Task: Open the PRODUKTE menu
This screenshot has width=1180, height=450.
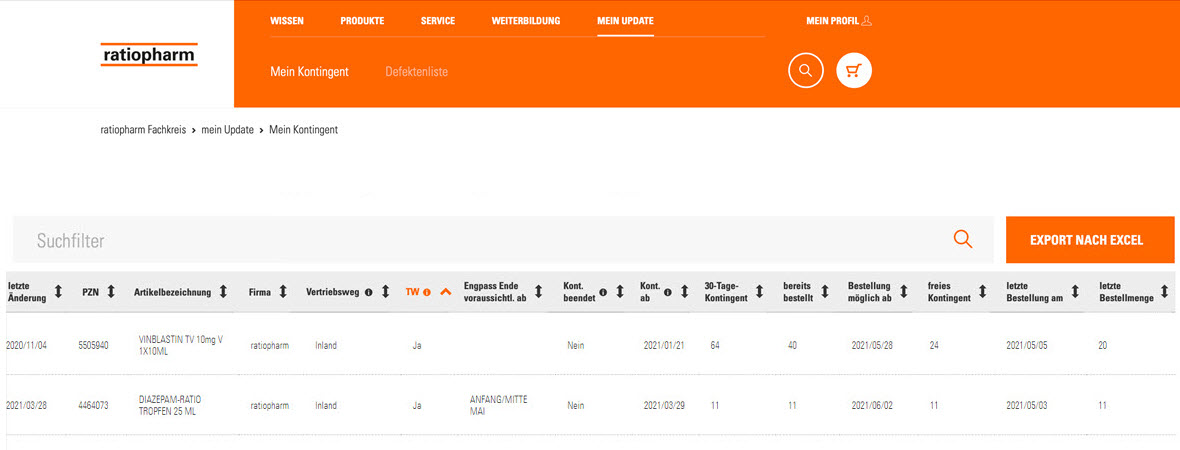Action: [x=362, y=21]
